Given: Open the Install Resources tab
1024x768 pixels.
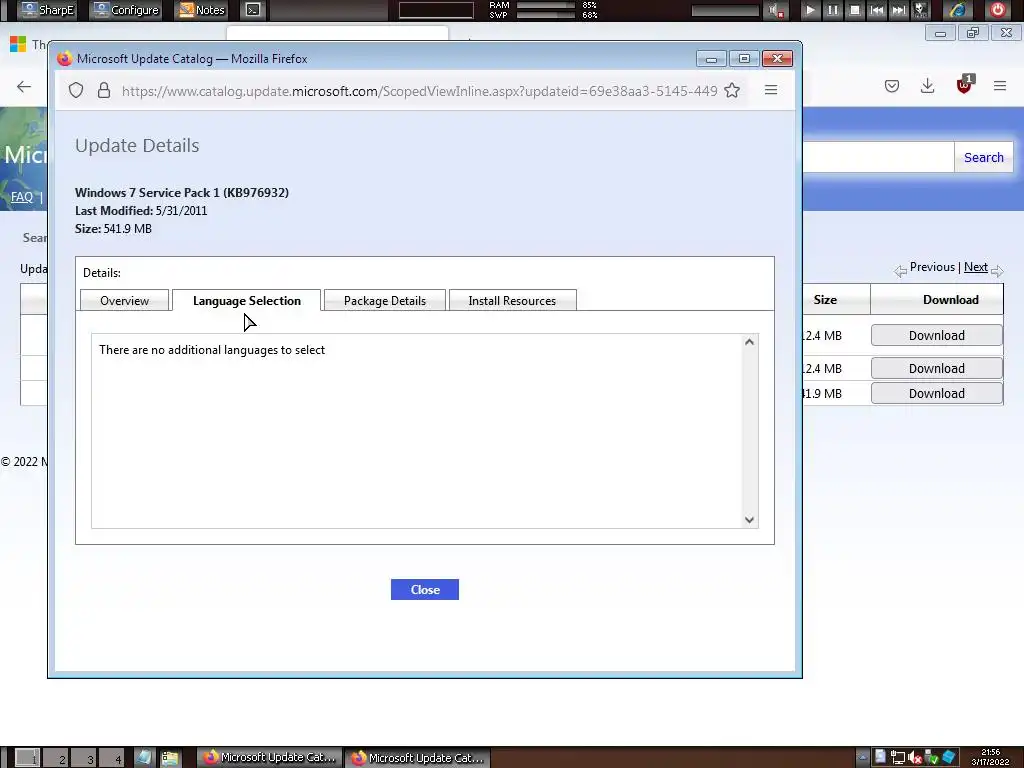Looking at the screenshot, I should tap(512, 300).
